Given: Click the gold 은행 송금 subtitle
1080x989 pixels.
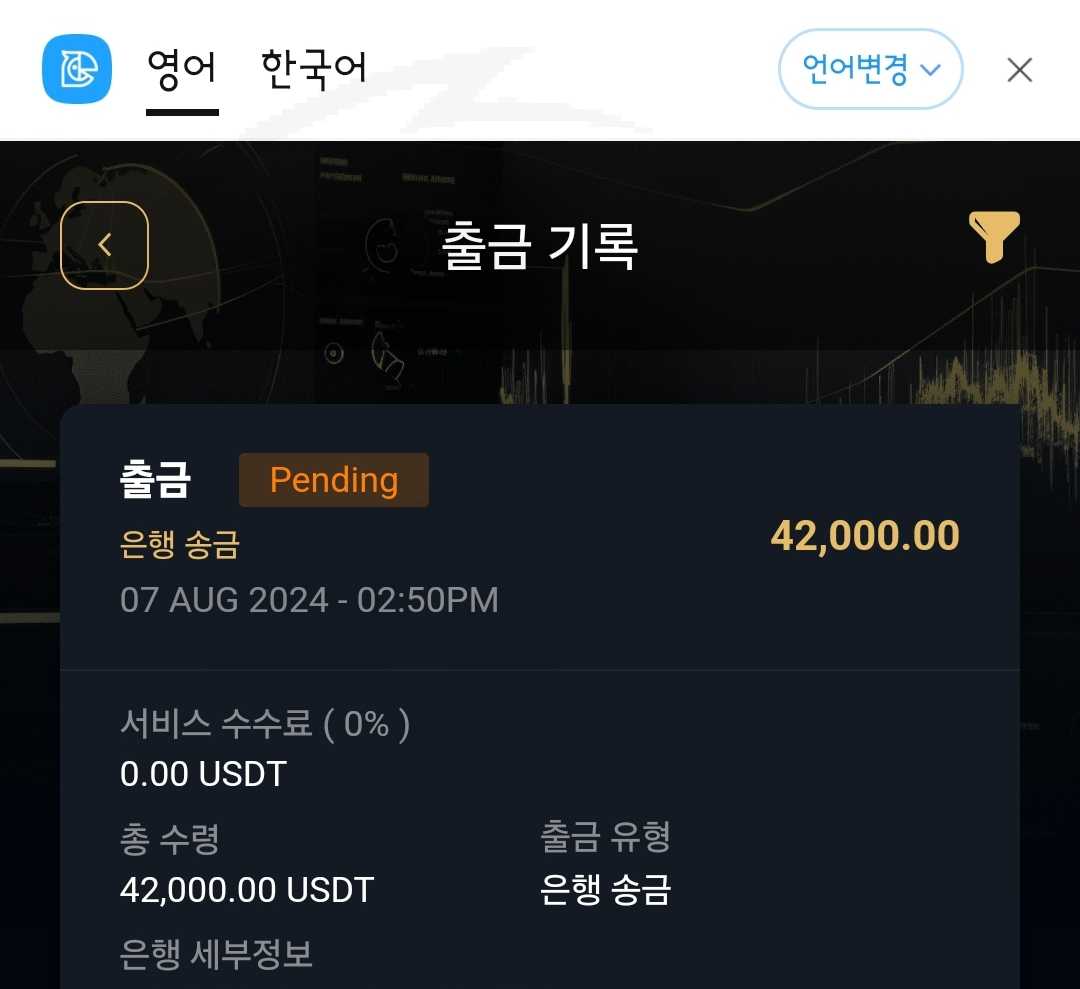Looking at the screenshot, I should coord(180,545).
